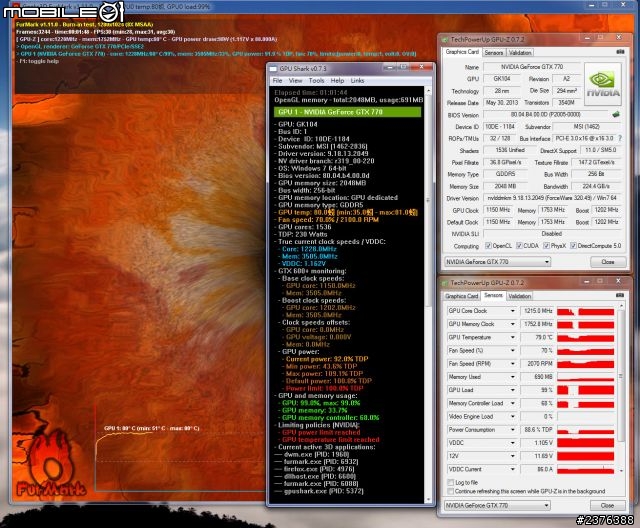This screenshot has height=528, width=640.
Task: Click 'furmark.exe [PID: 6932]' entry
Action: click(321, 462)
